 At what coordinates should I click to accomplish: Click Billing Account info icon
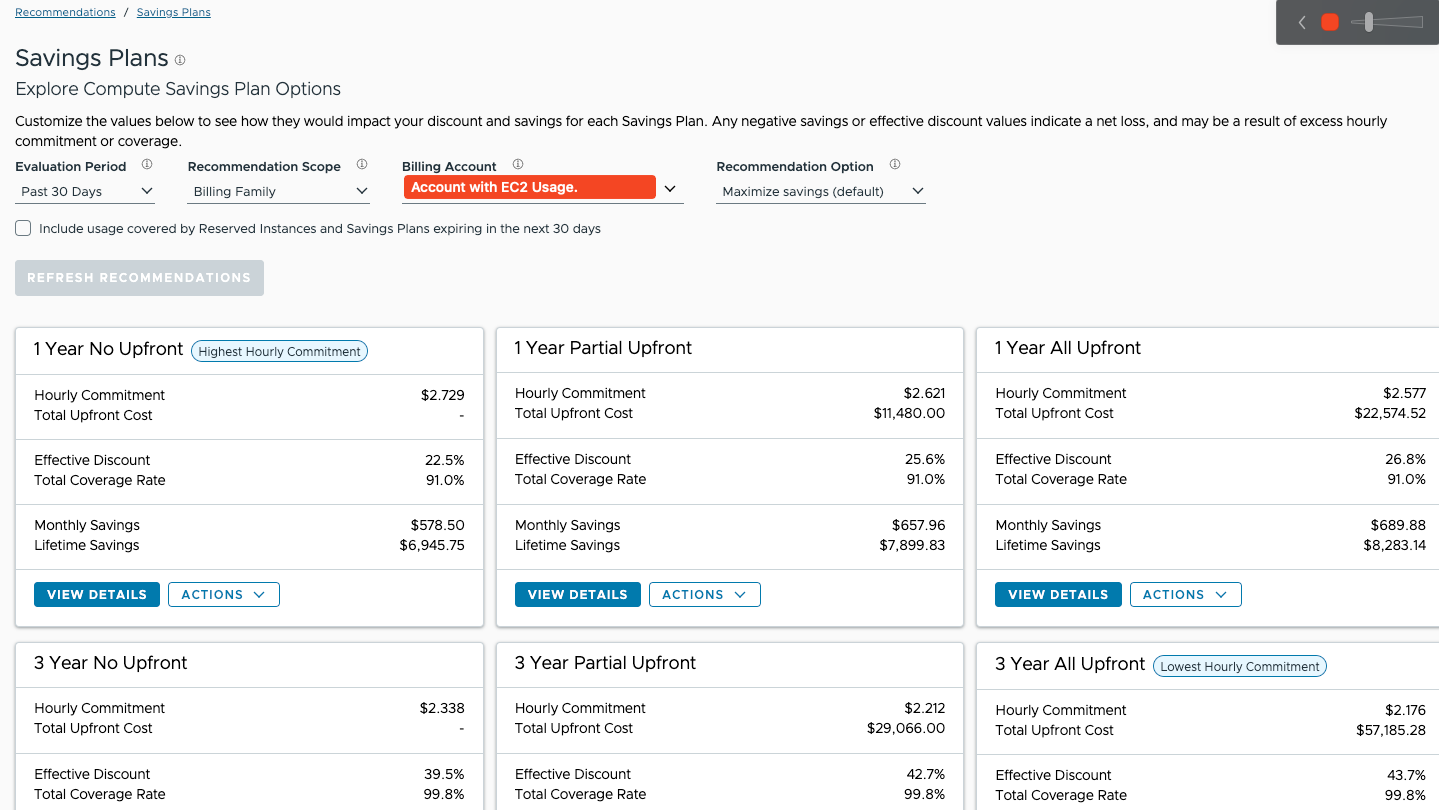(x=518, y=165)
